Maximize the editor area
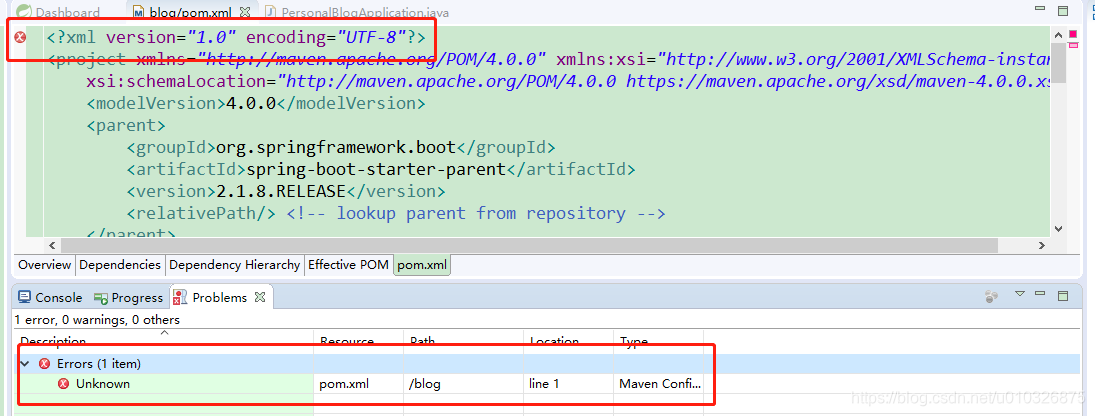The width and height of the screenshot is (1095, 416). [x=1063, y=10]
